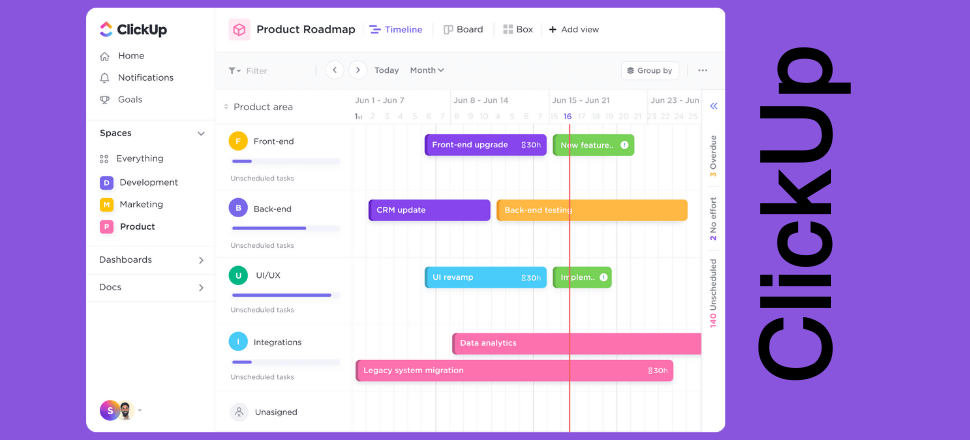Open Unscheduled tasks under Front-end

click(x=262, y=178)
